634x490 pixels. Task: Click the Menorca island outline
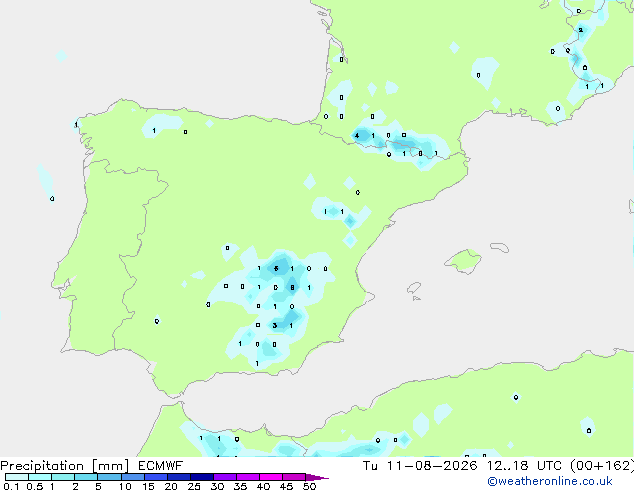pyautogui.click(x=500, y=247)
